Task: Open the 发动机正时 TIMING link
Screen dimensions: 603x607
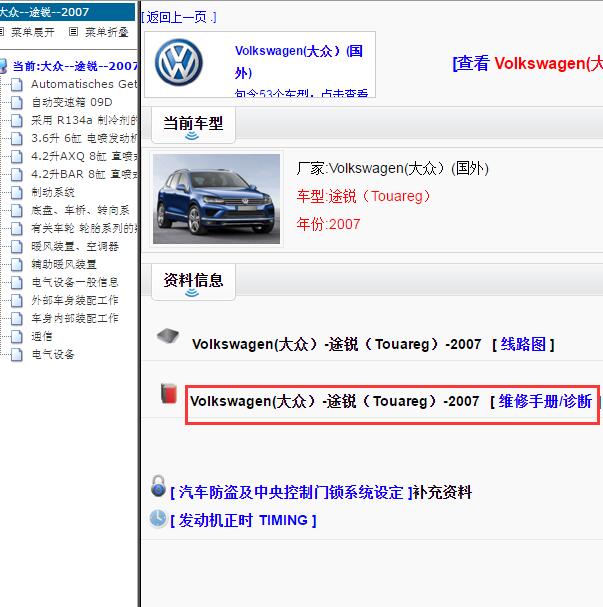Action: pyautogui.click(x=243, y=520)
